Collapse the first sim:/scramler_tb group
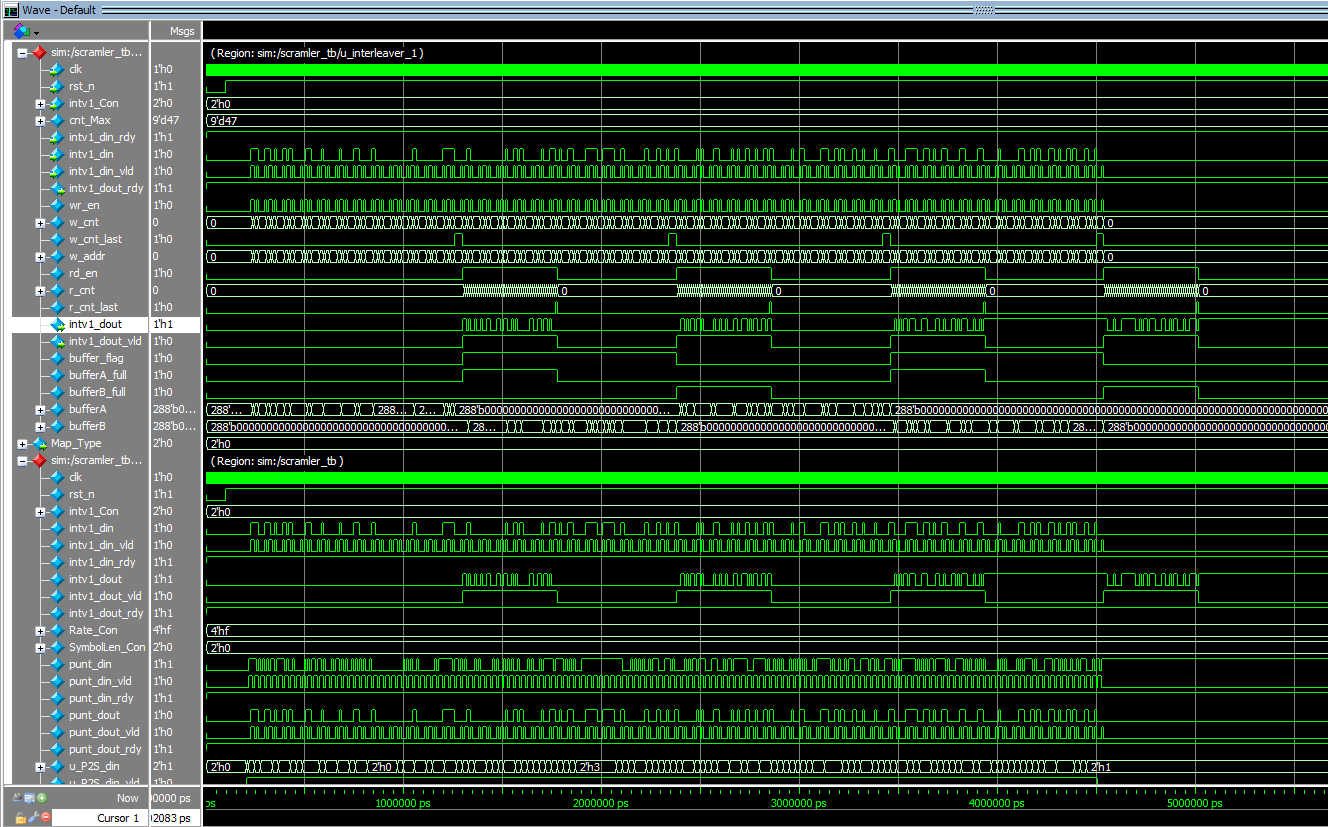1328x827 pixels. [22, 52]
